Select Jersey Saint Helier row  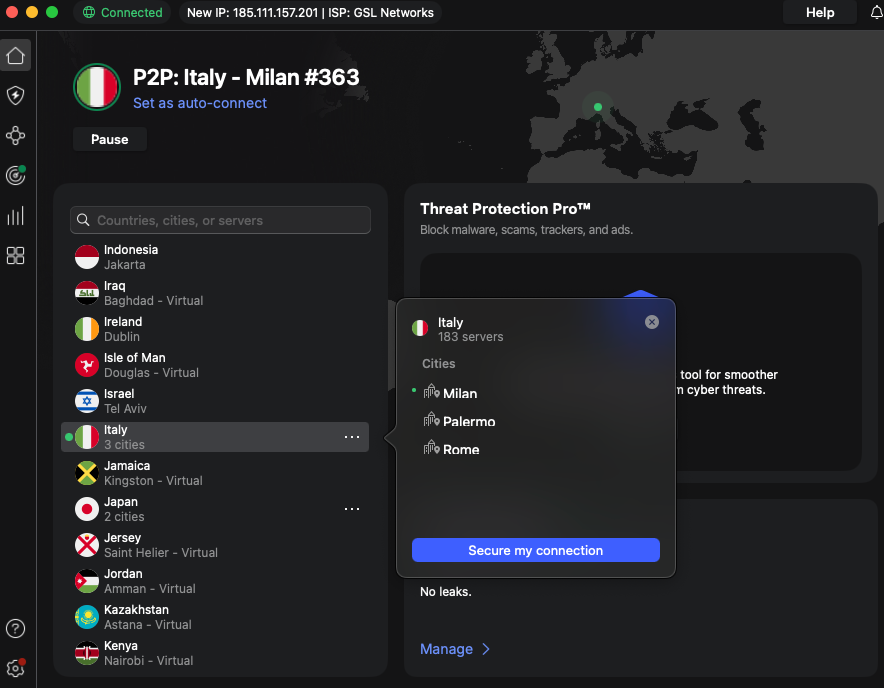click(215, 545)
